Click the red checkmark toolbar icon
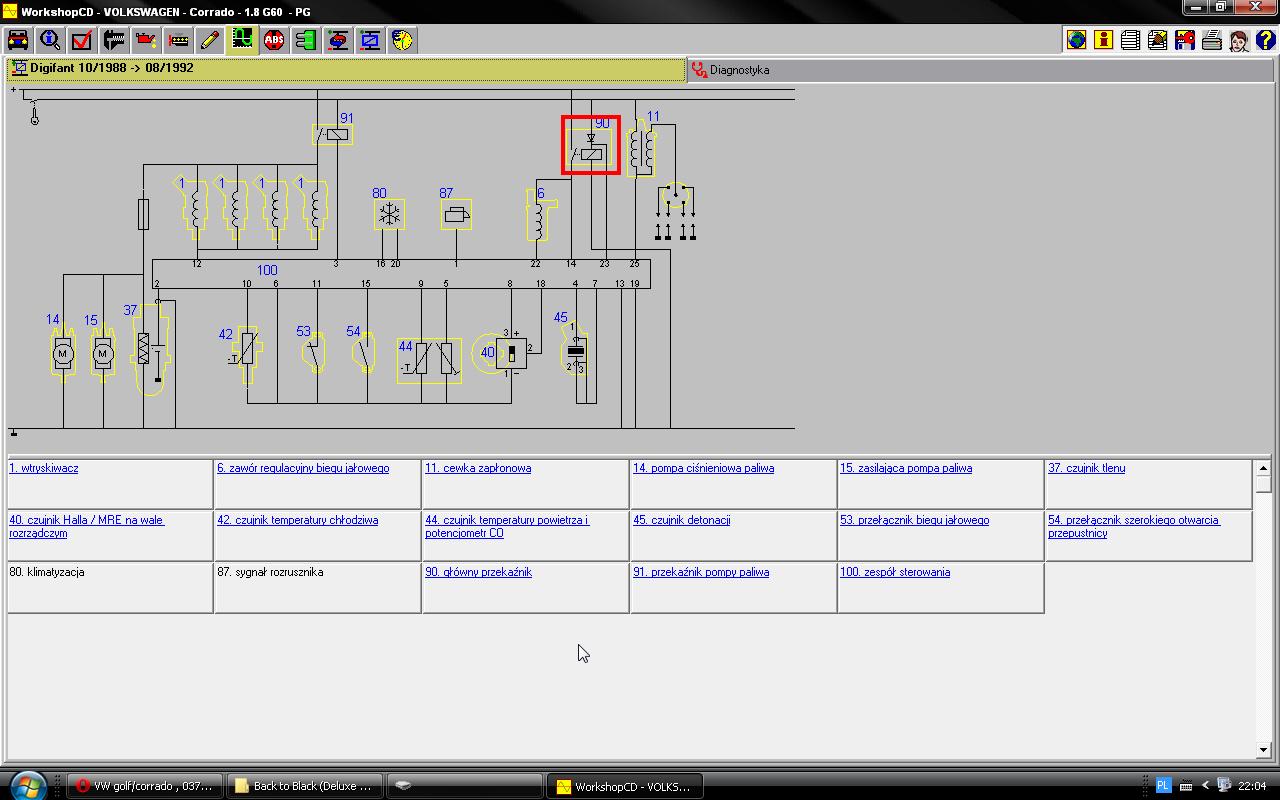This screenshot has height=800, width=1280. 82,40
